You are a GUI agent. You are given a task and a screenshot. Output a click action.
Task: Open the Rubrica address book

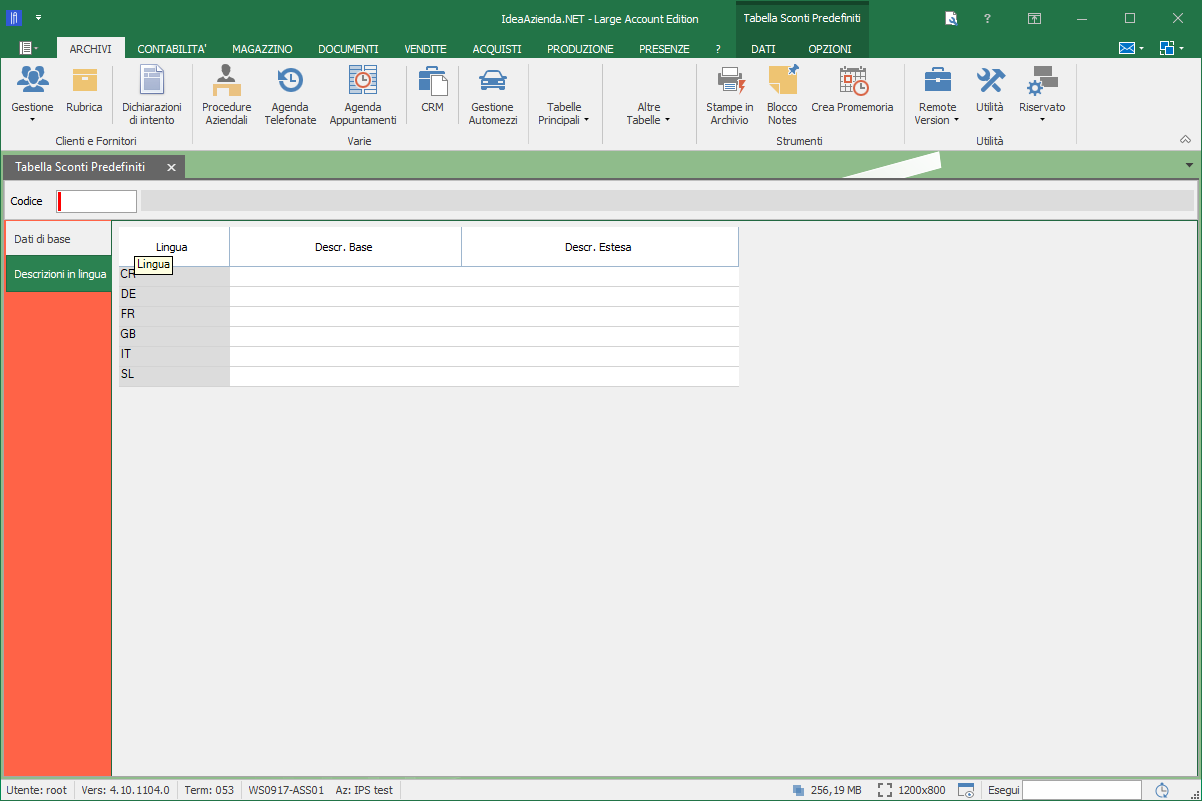(84, 90)
